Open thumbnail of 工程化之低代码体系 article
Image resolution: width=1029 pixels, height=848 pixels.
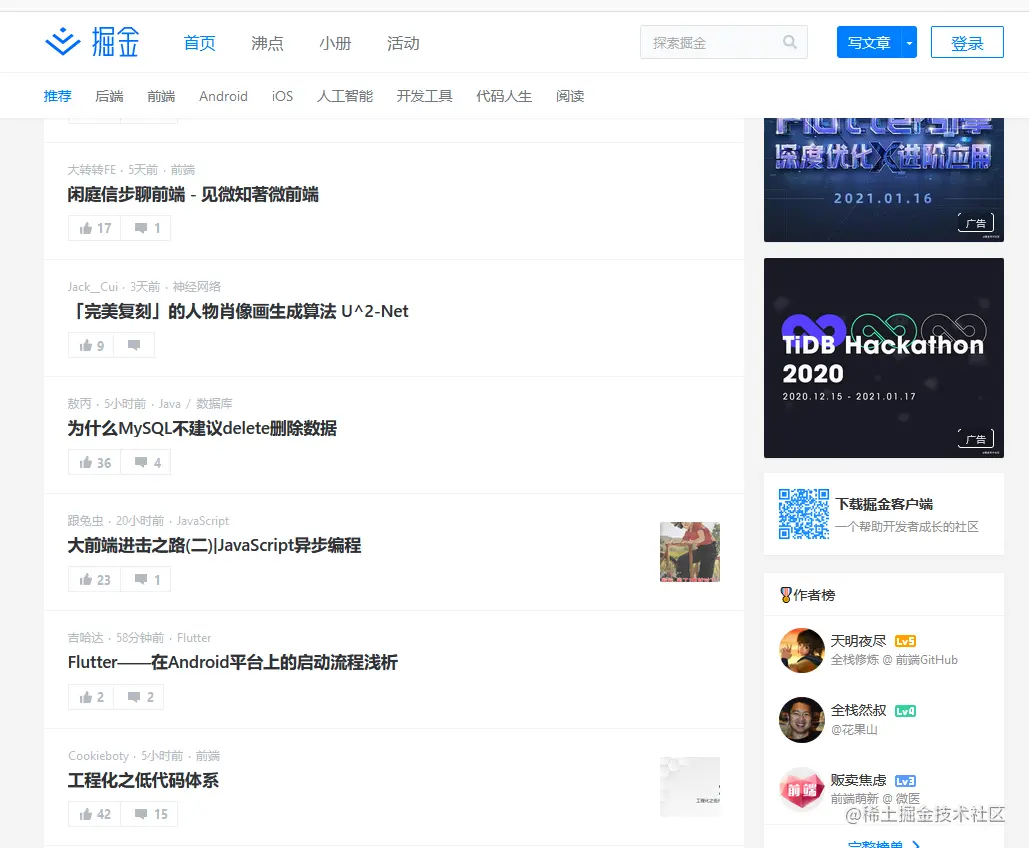click(690, 787)
